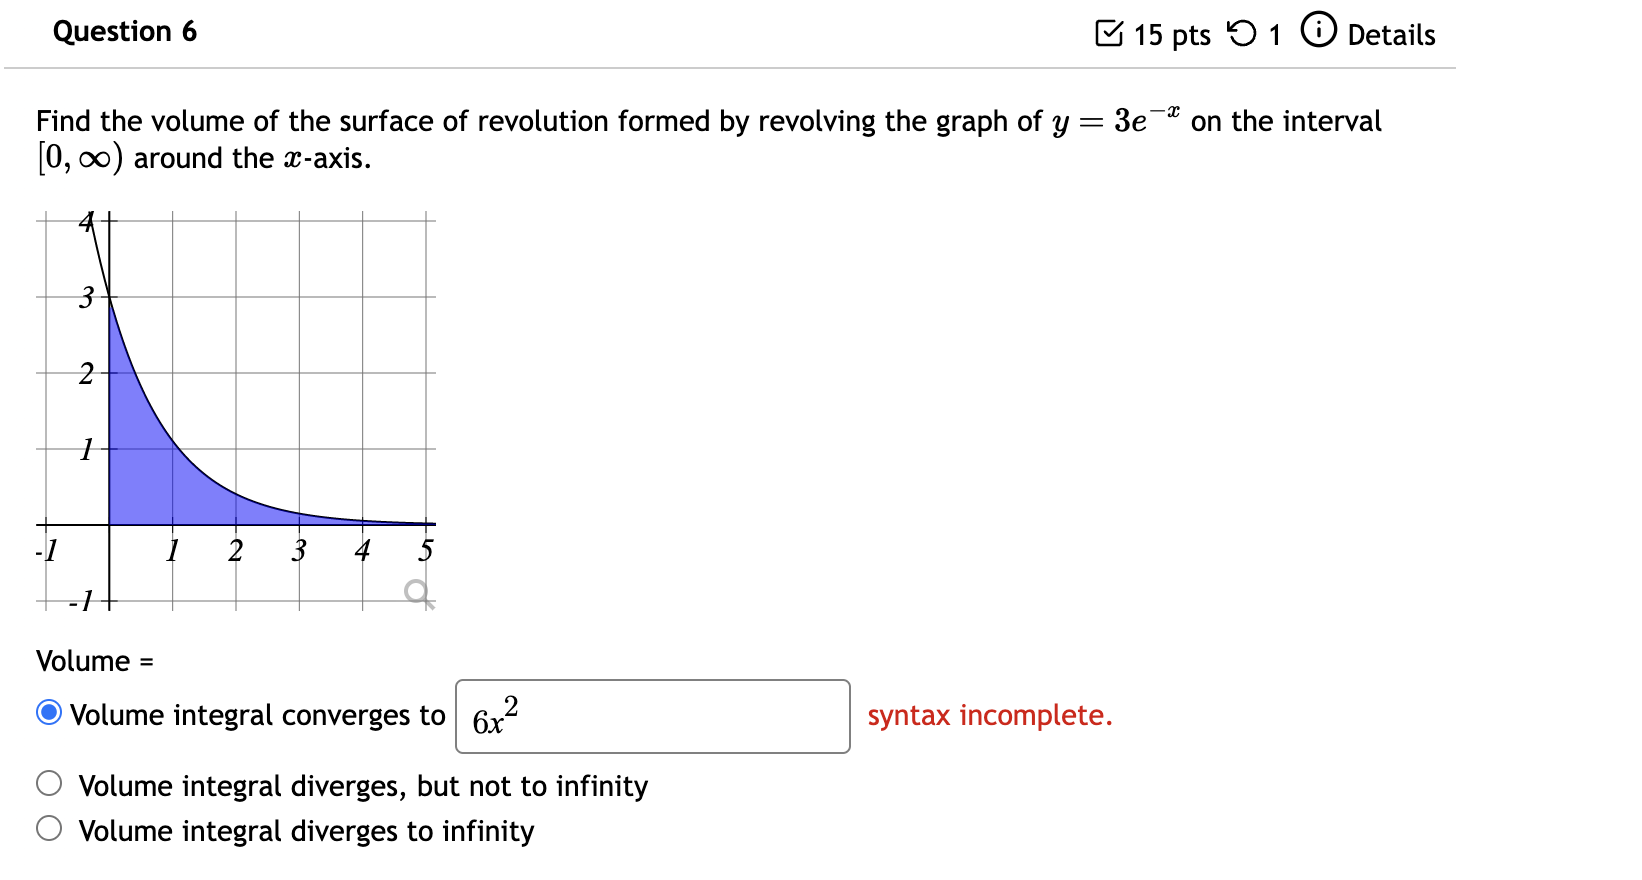Viewport: 1642px width, 880px height.
Task: Select the 'Volume integral converges to' radio button
Action: coord(47,712)
